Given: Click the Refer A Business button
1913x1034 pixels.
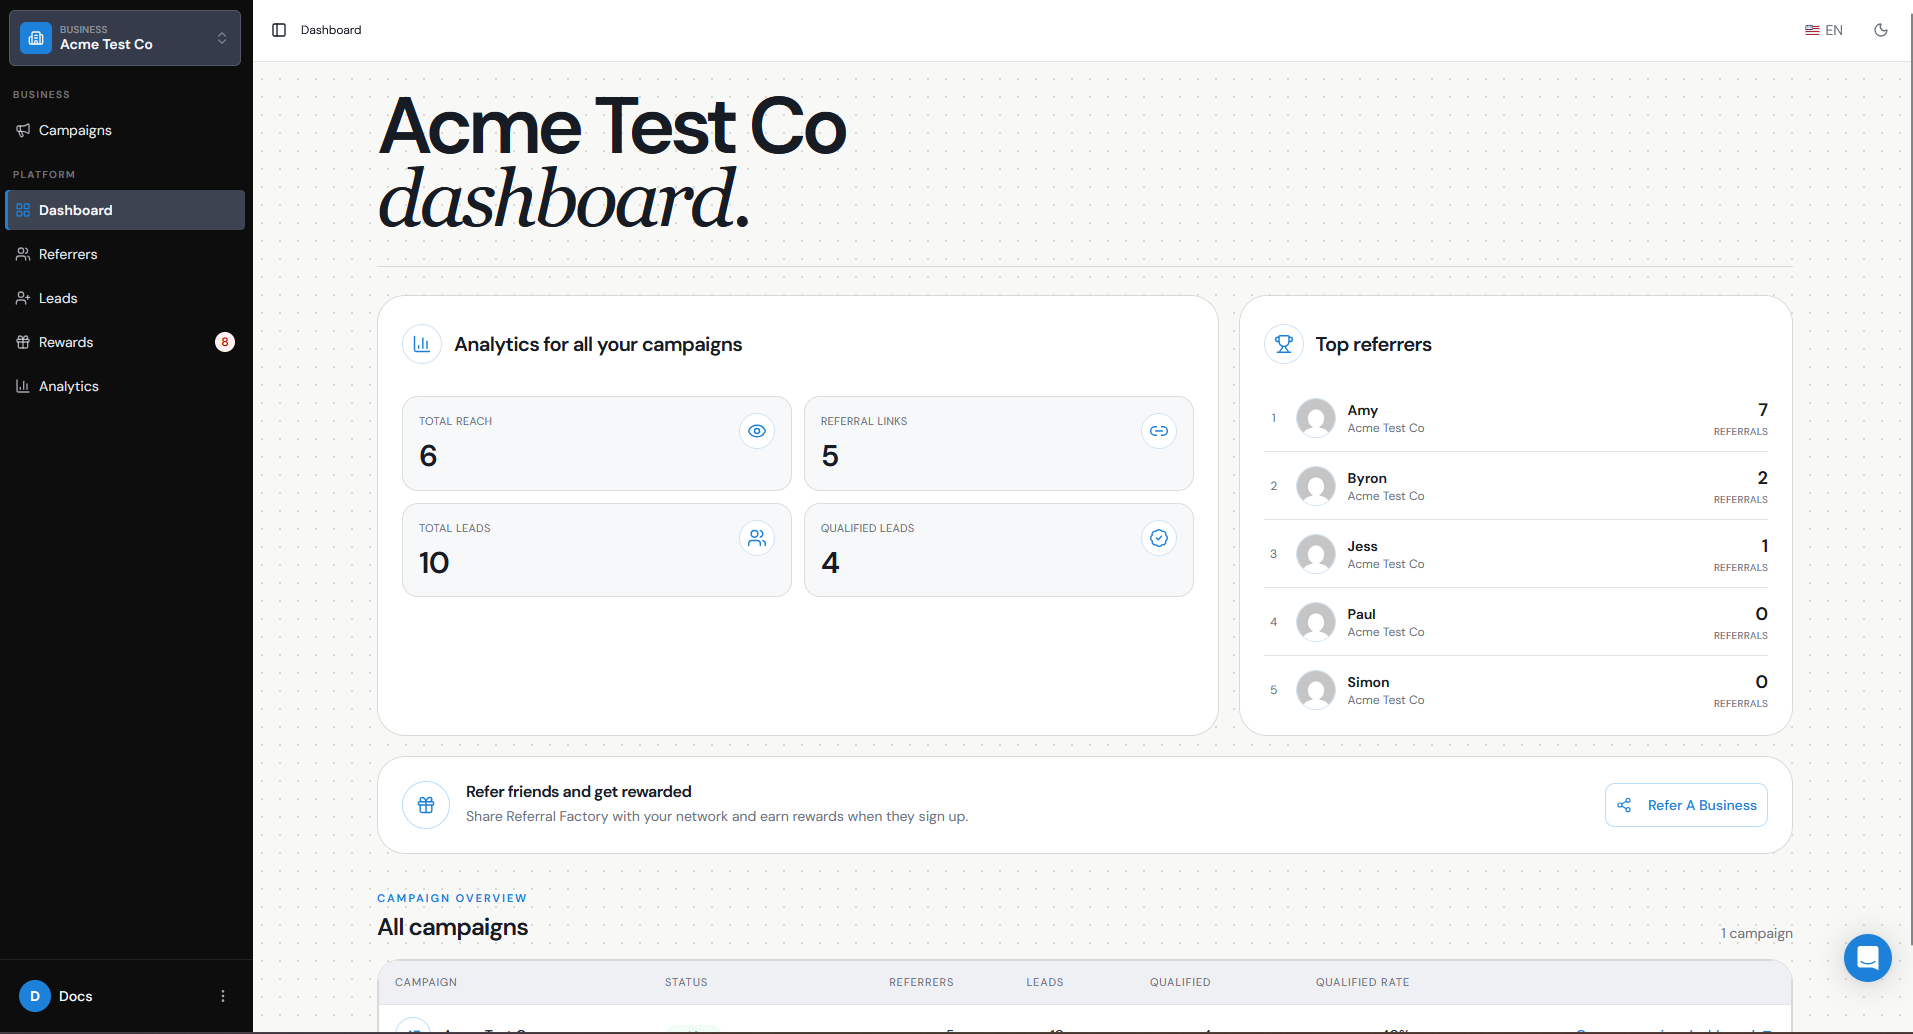Looking at the screenshot, I should [x=1686, y=805].
